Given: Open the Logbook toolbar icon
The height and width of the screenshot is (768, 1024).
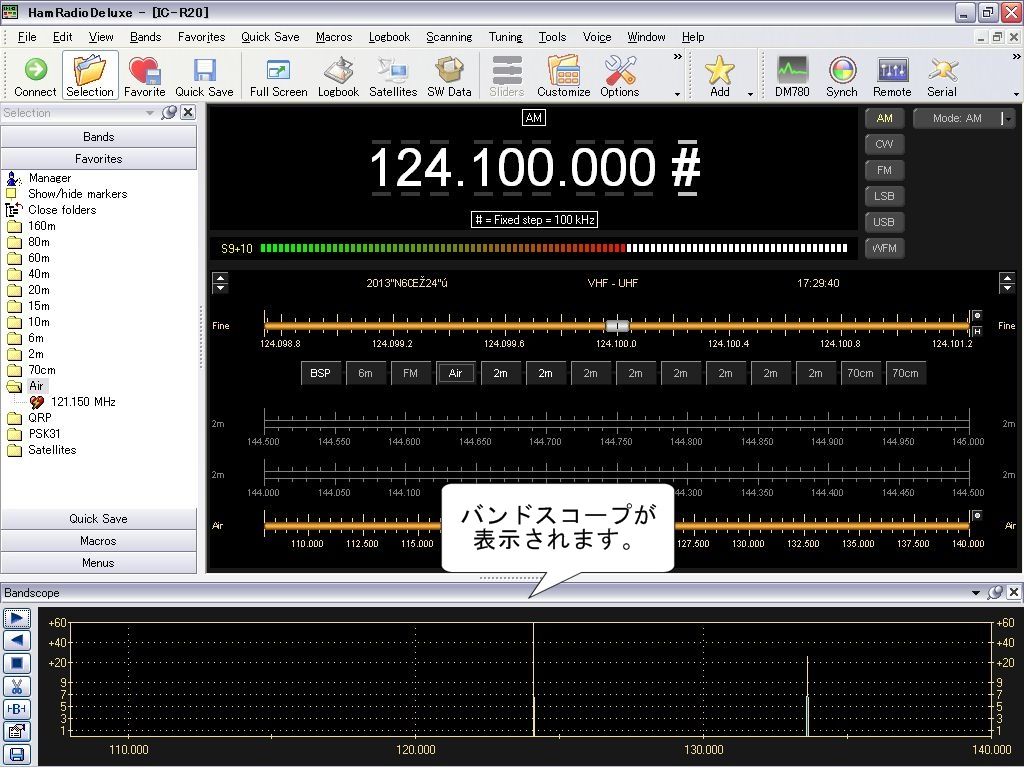Looking at the screenshot, I should (x=338, y=76).
